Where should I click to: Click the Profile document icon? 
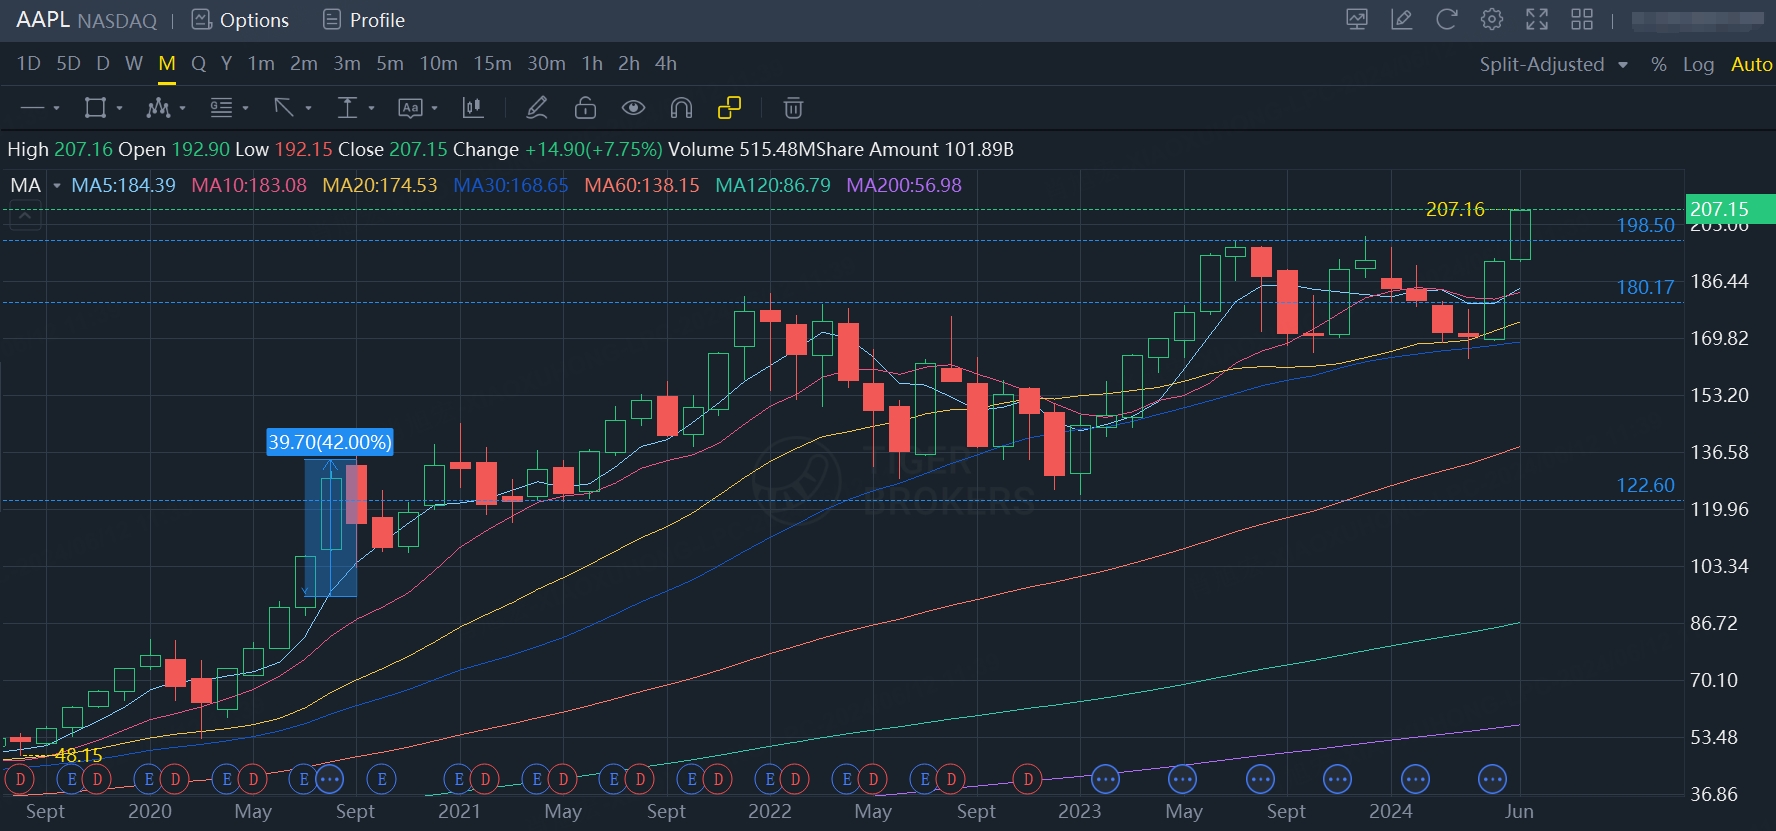[332, 20]
